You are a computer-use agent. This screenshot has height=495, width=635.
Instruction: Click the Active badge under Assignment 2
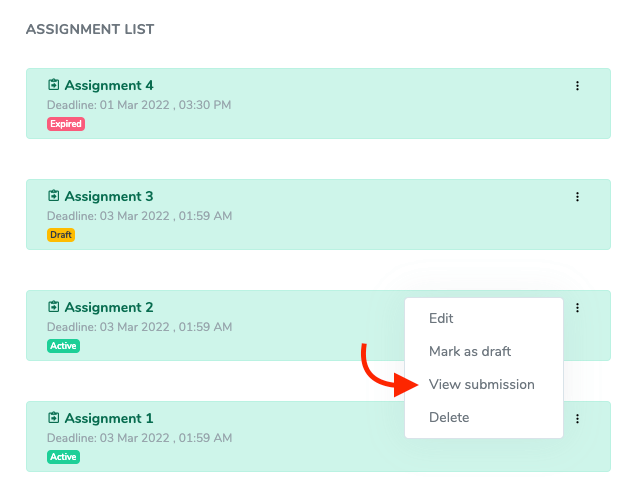tap(63, 346)
